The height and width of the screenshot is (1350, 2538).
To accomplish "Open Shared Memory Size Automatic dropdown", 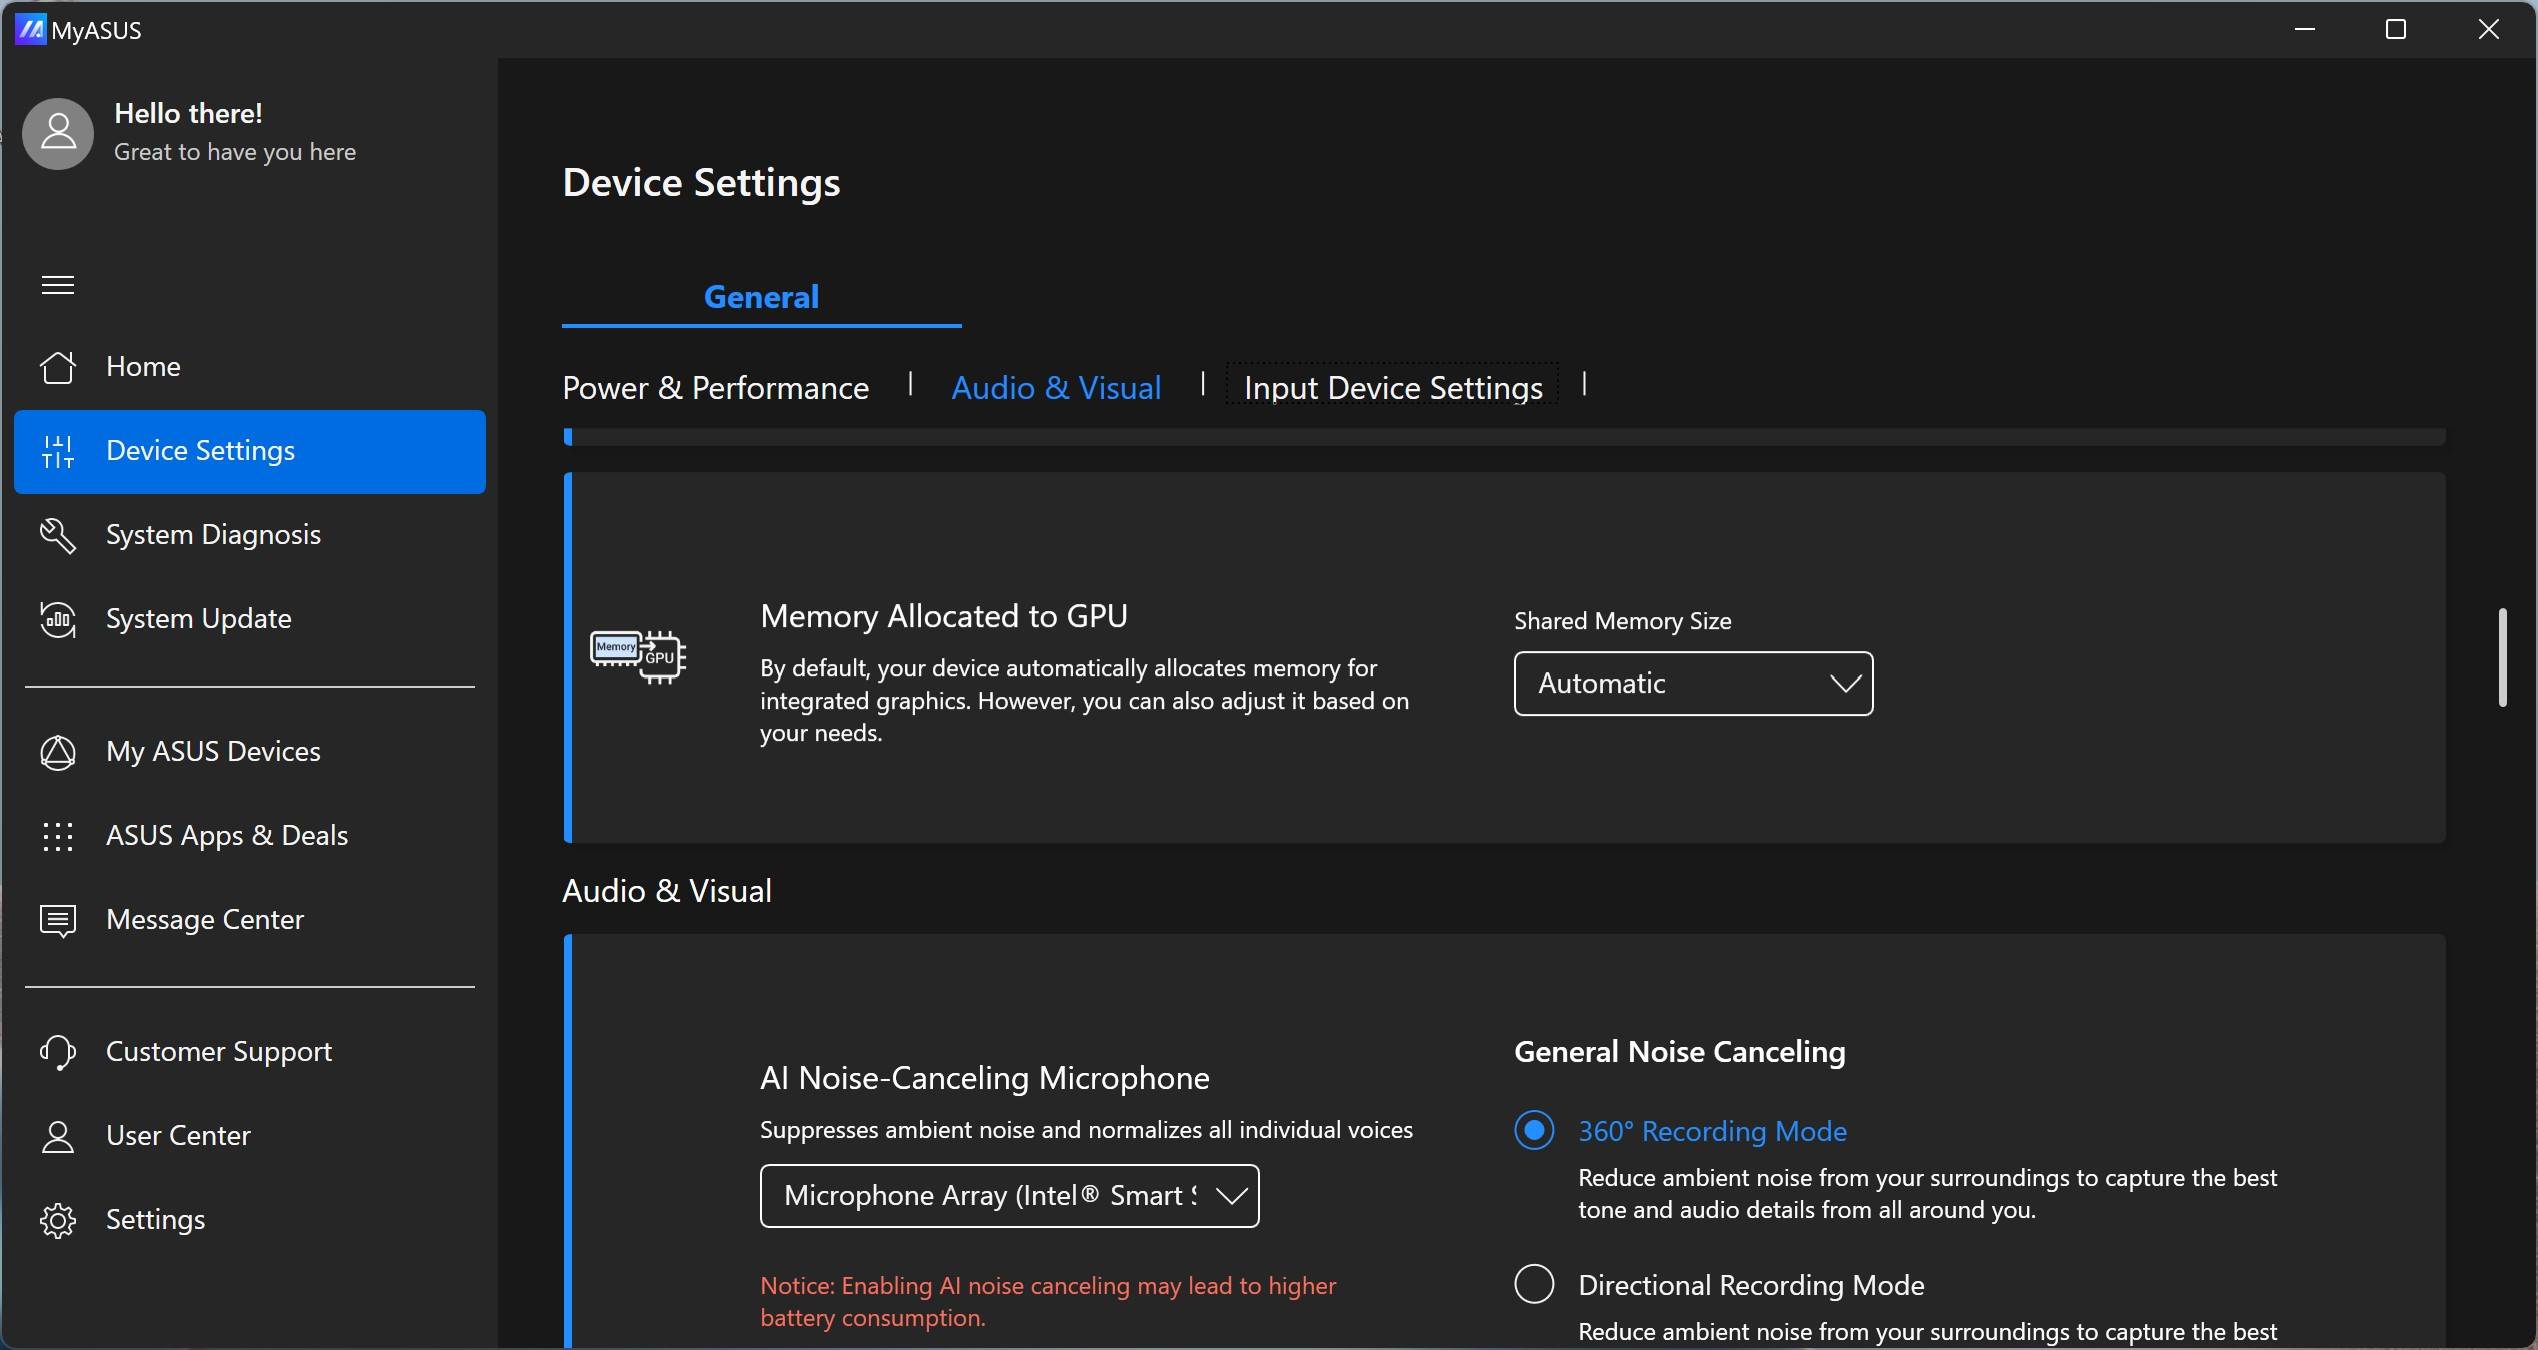I will [1692, 684].
